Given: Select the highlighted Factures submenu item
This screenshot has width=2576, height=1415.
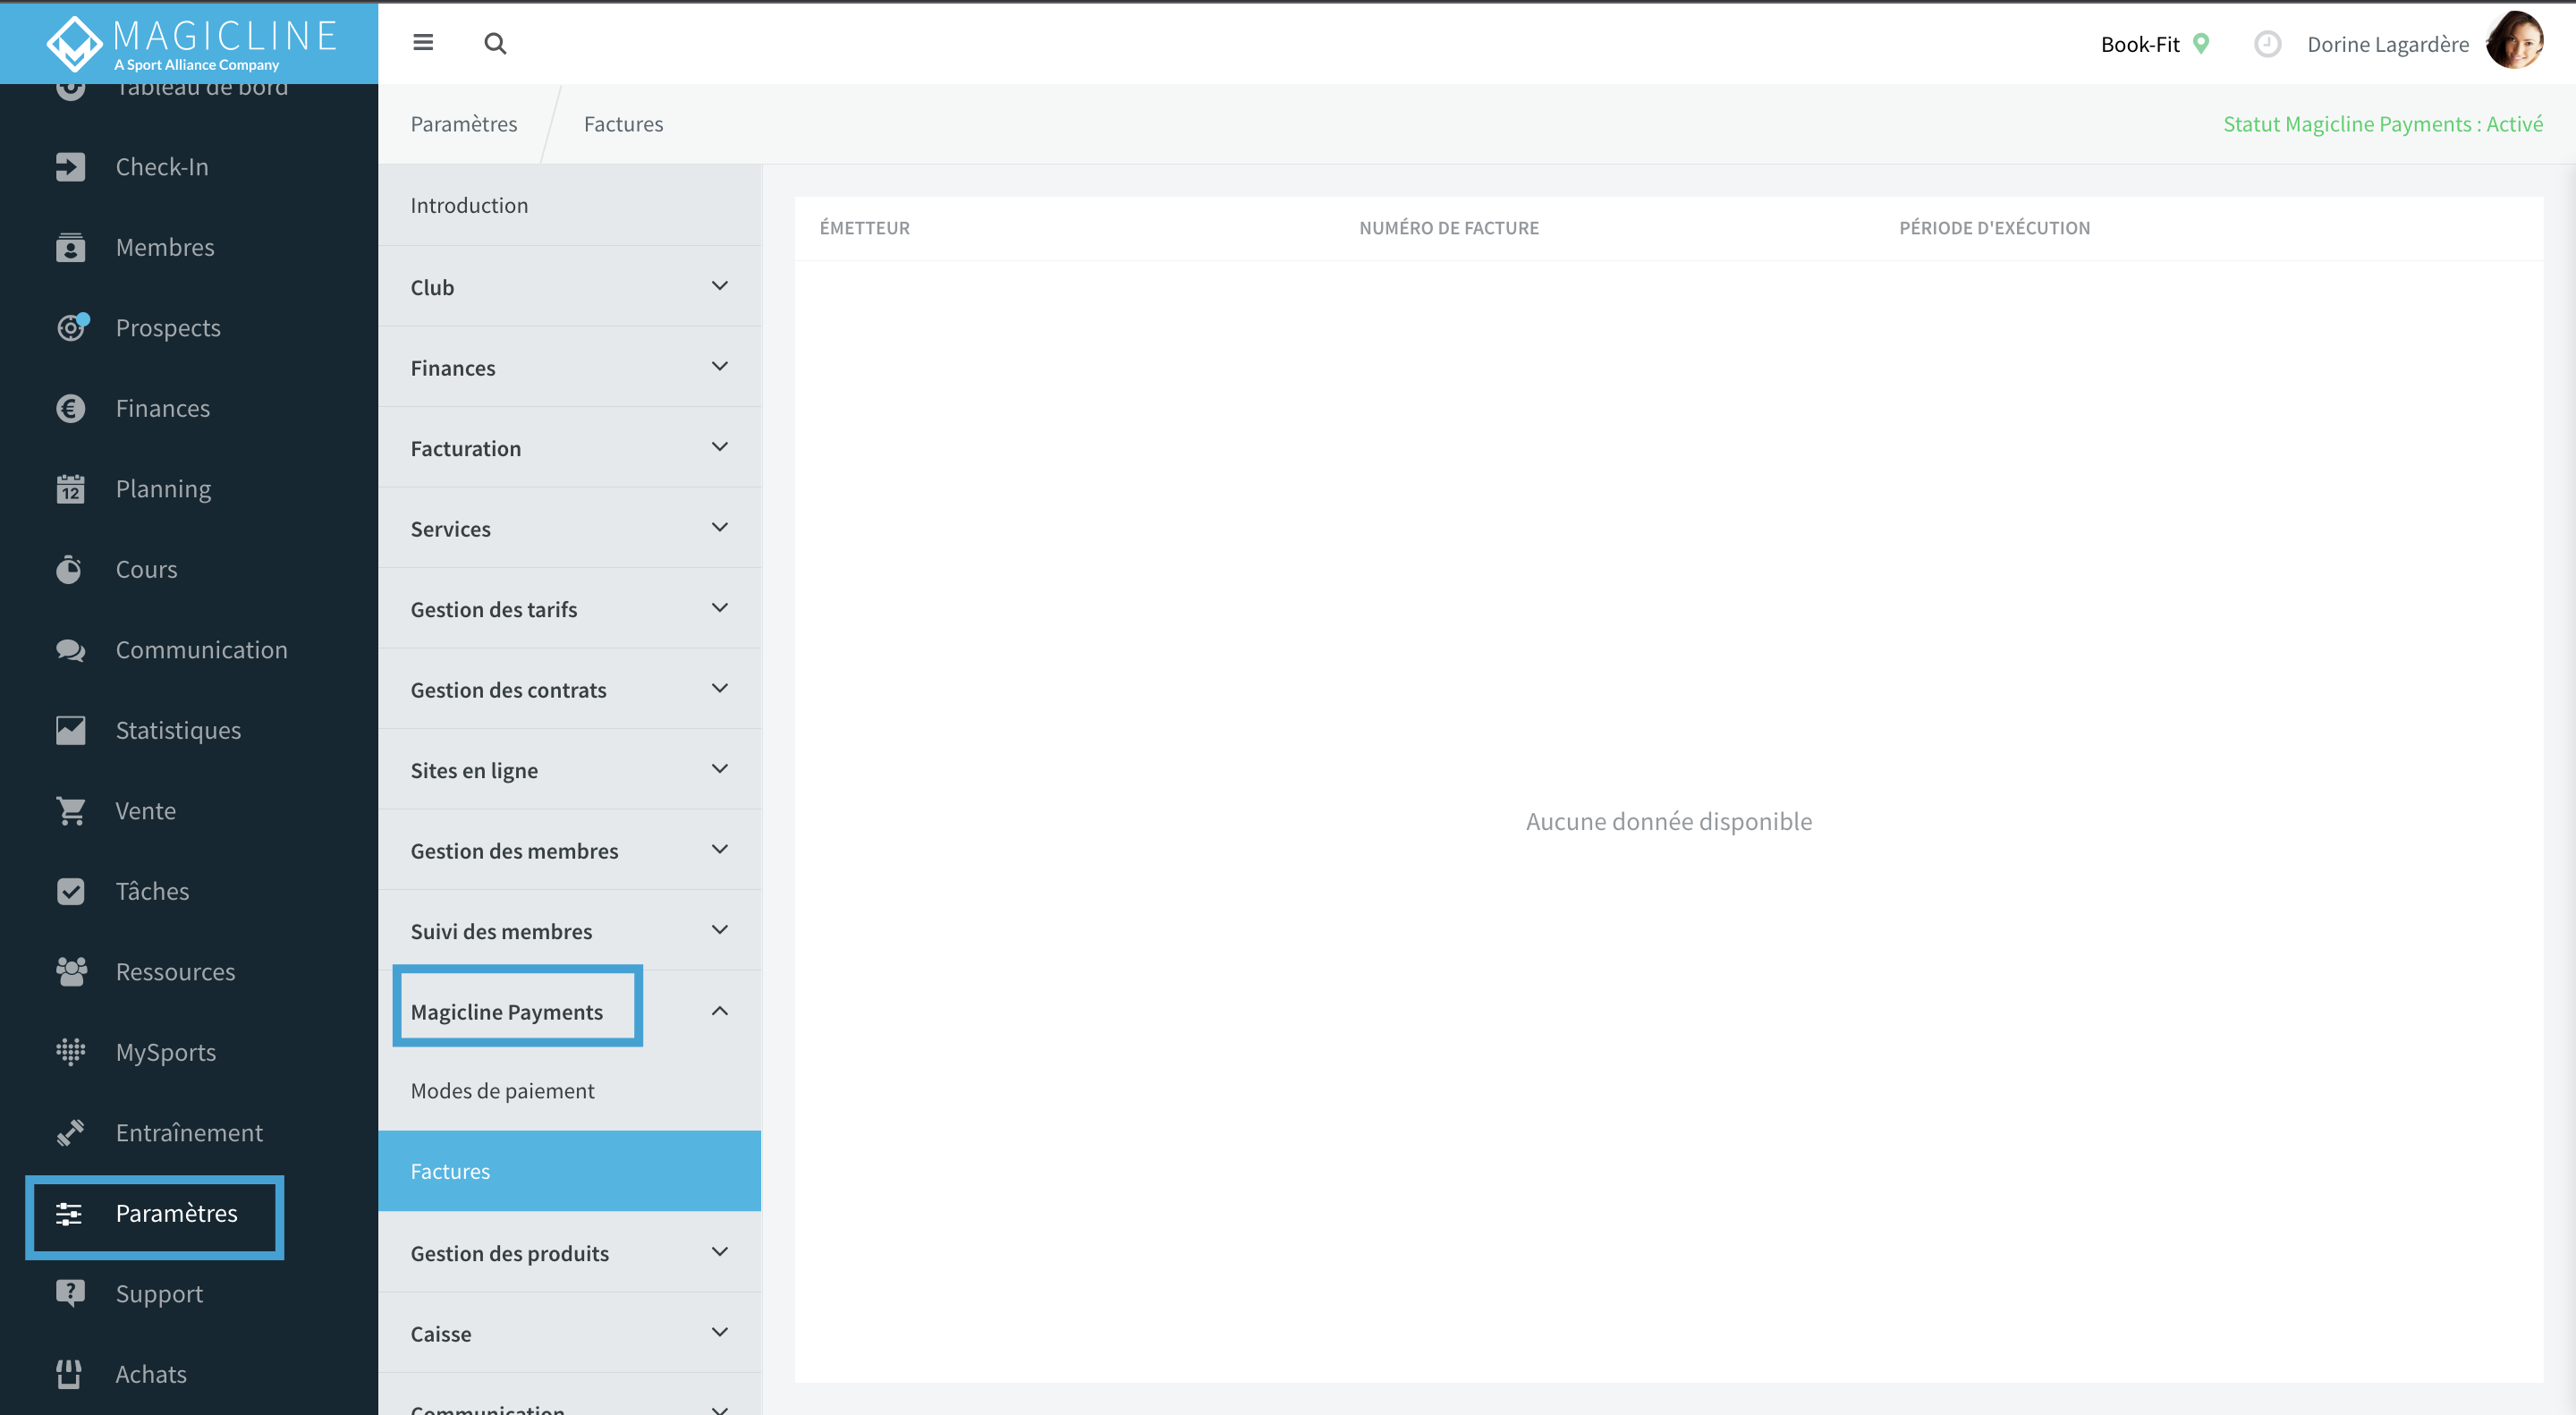Looking at the screenshot, I should click(569, 1171).
